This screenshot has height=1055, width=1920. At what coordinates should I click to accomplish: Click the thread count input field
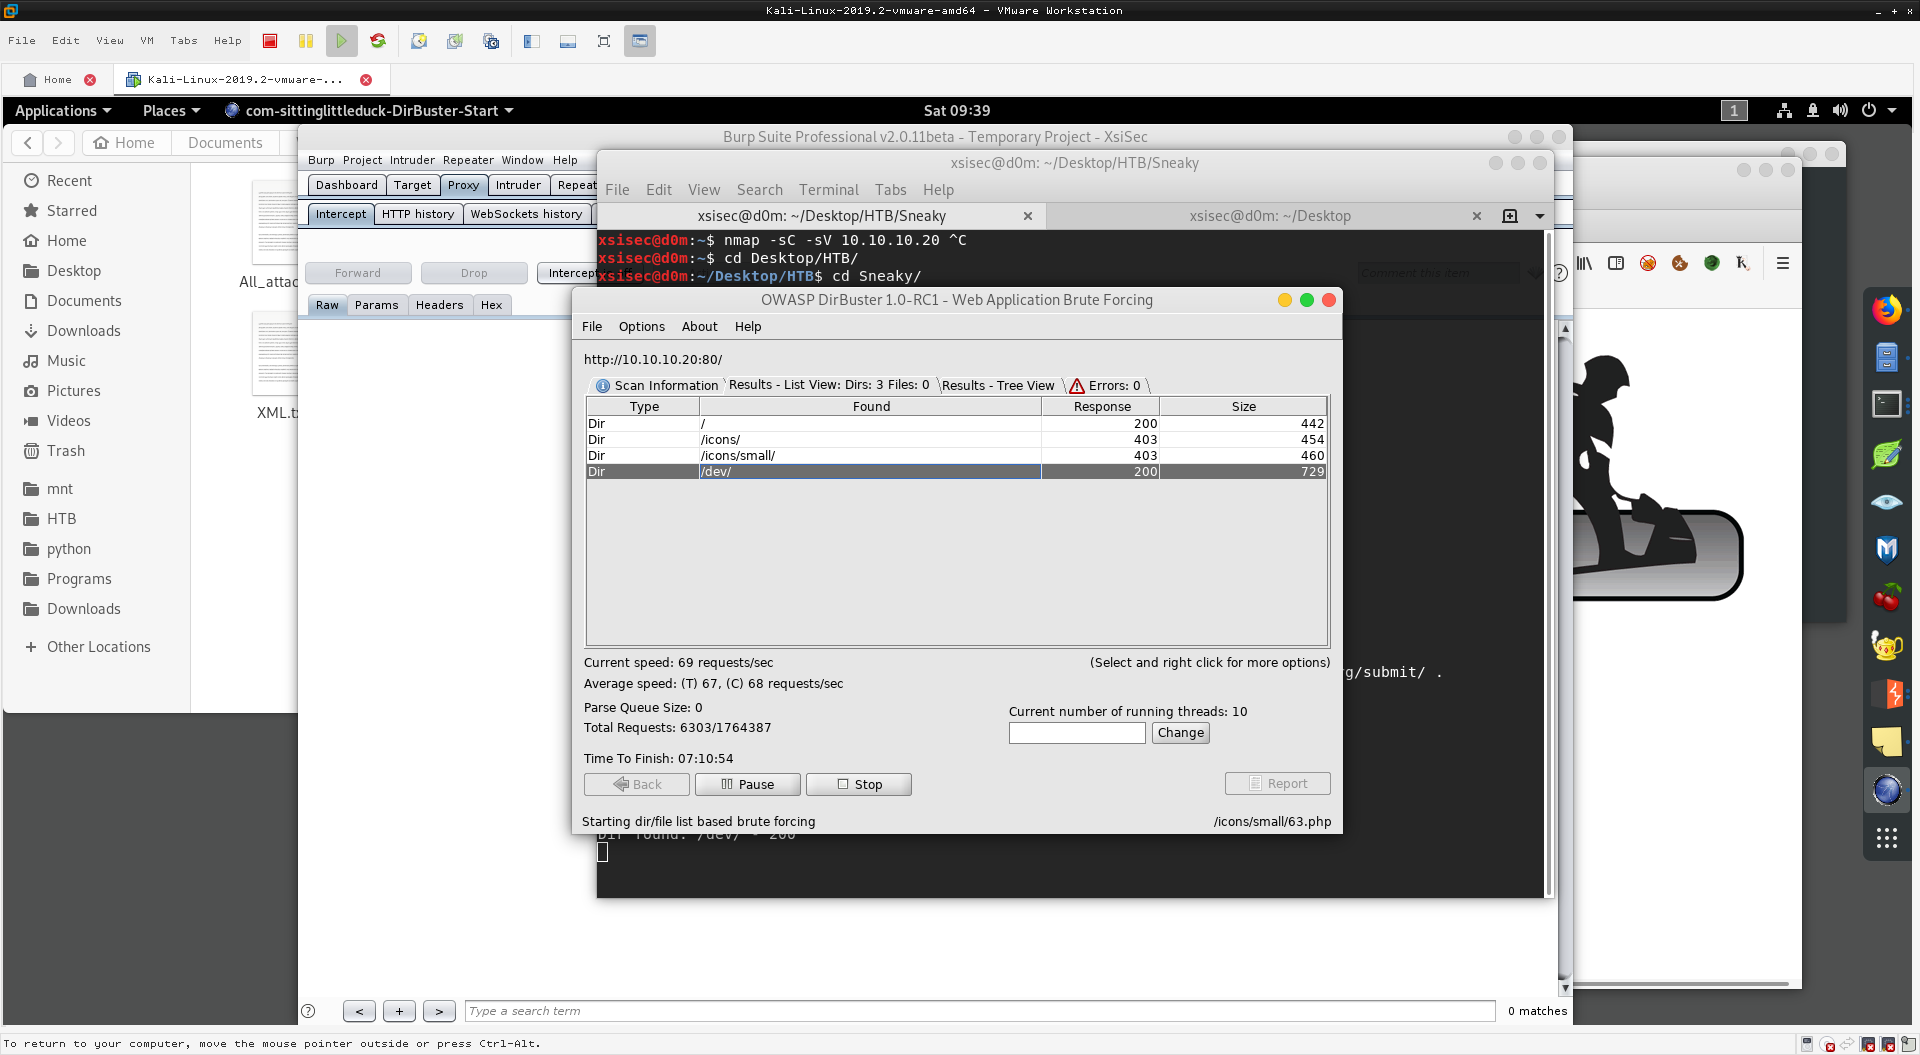(x=1077, y=733)
